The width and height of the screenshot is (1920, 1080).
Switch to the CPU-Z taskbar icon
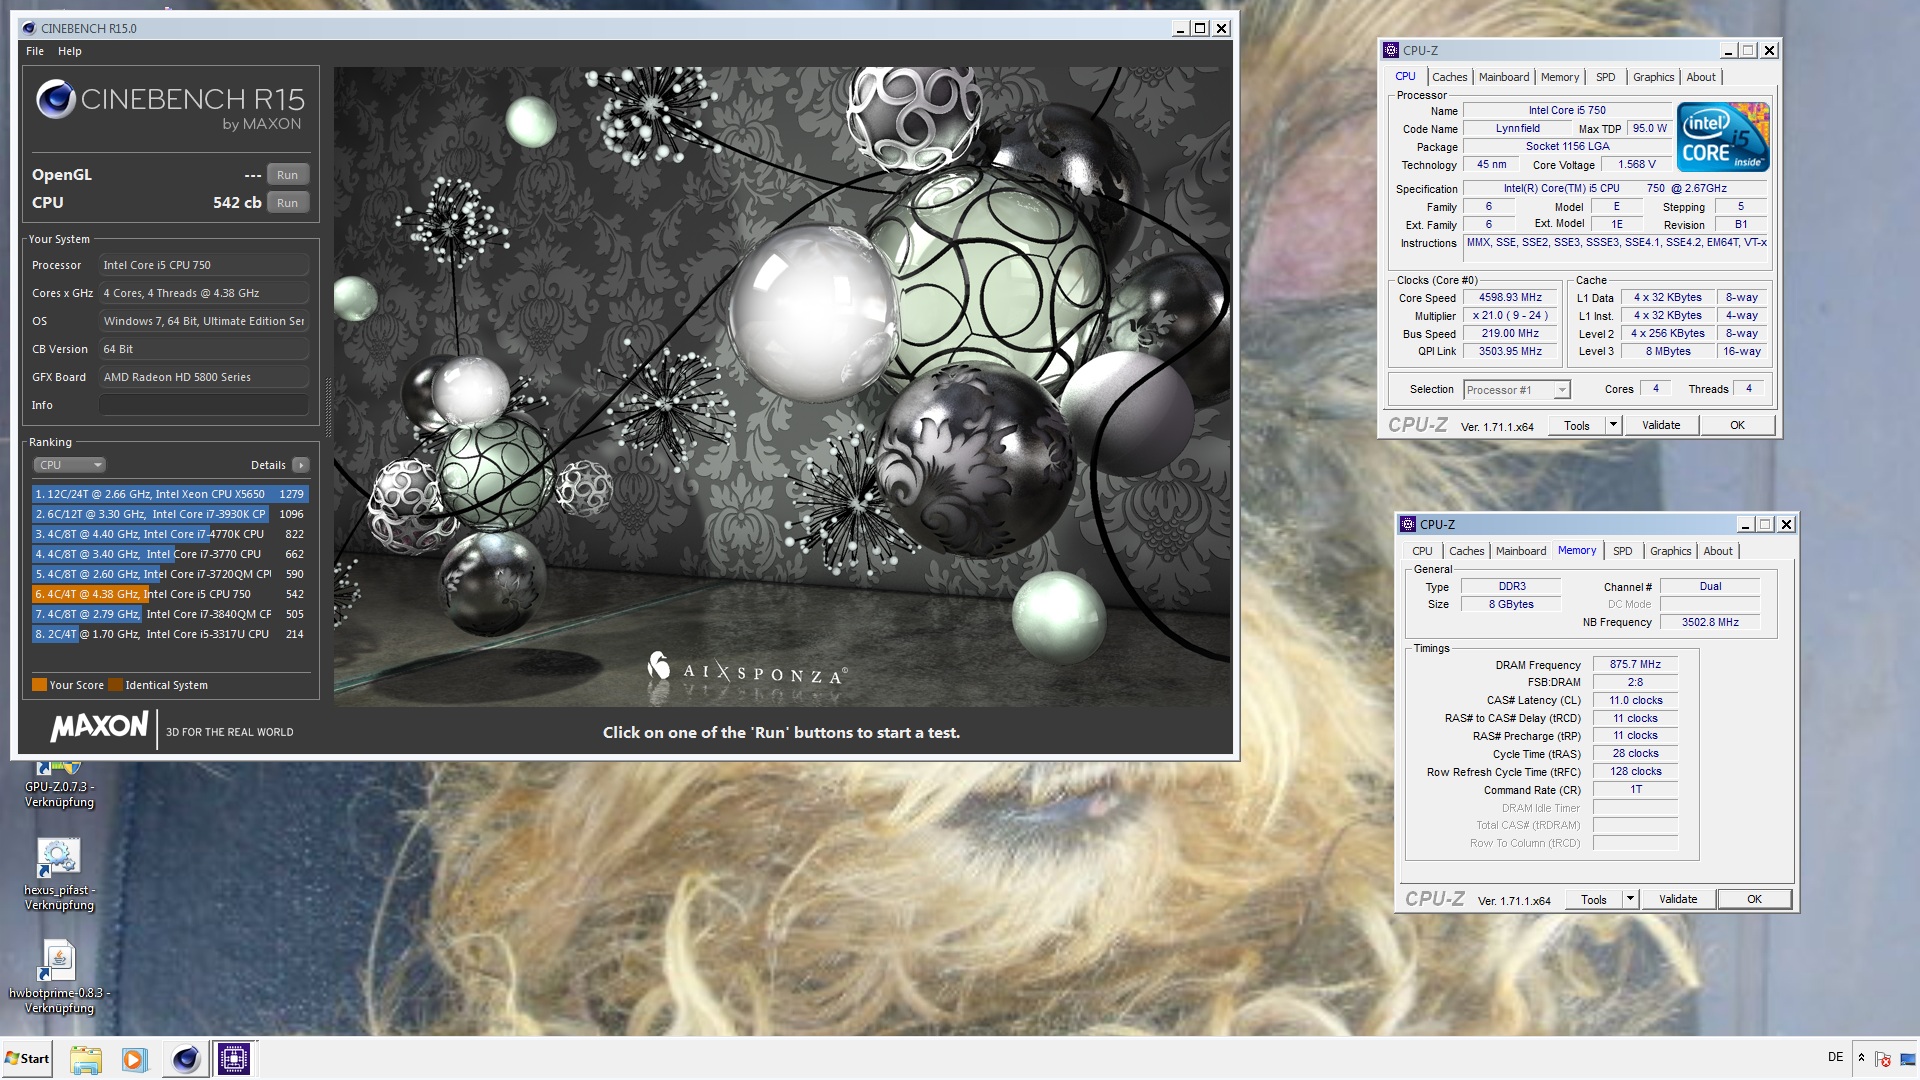[x=234, y=1059]
